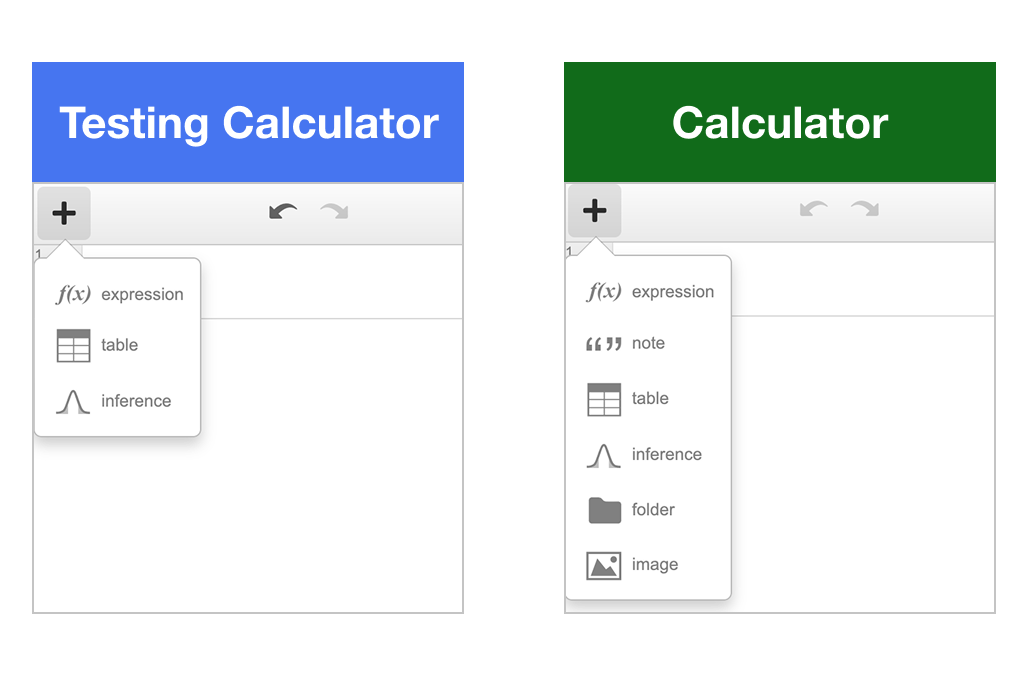The image size is (1032, 686).
Task: Click the green Calculator title bar
Action: (780, 121)
